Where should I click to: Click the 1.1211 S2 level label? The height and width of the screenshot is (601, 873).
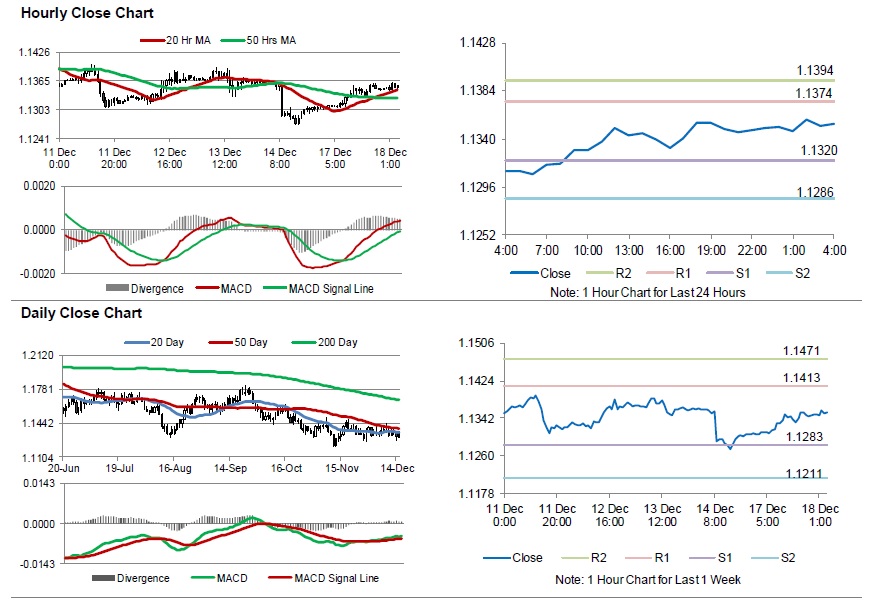point(802,471)
